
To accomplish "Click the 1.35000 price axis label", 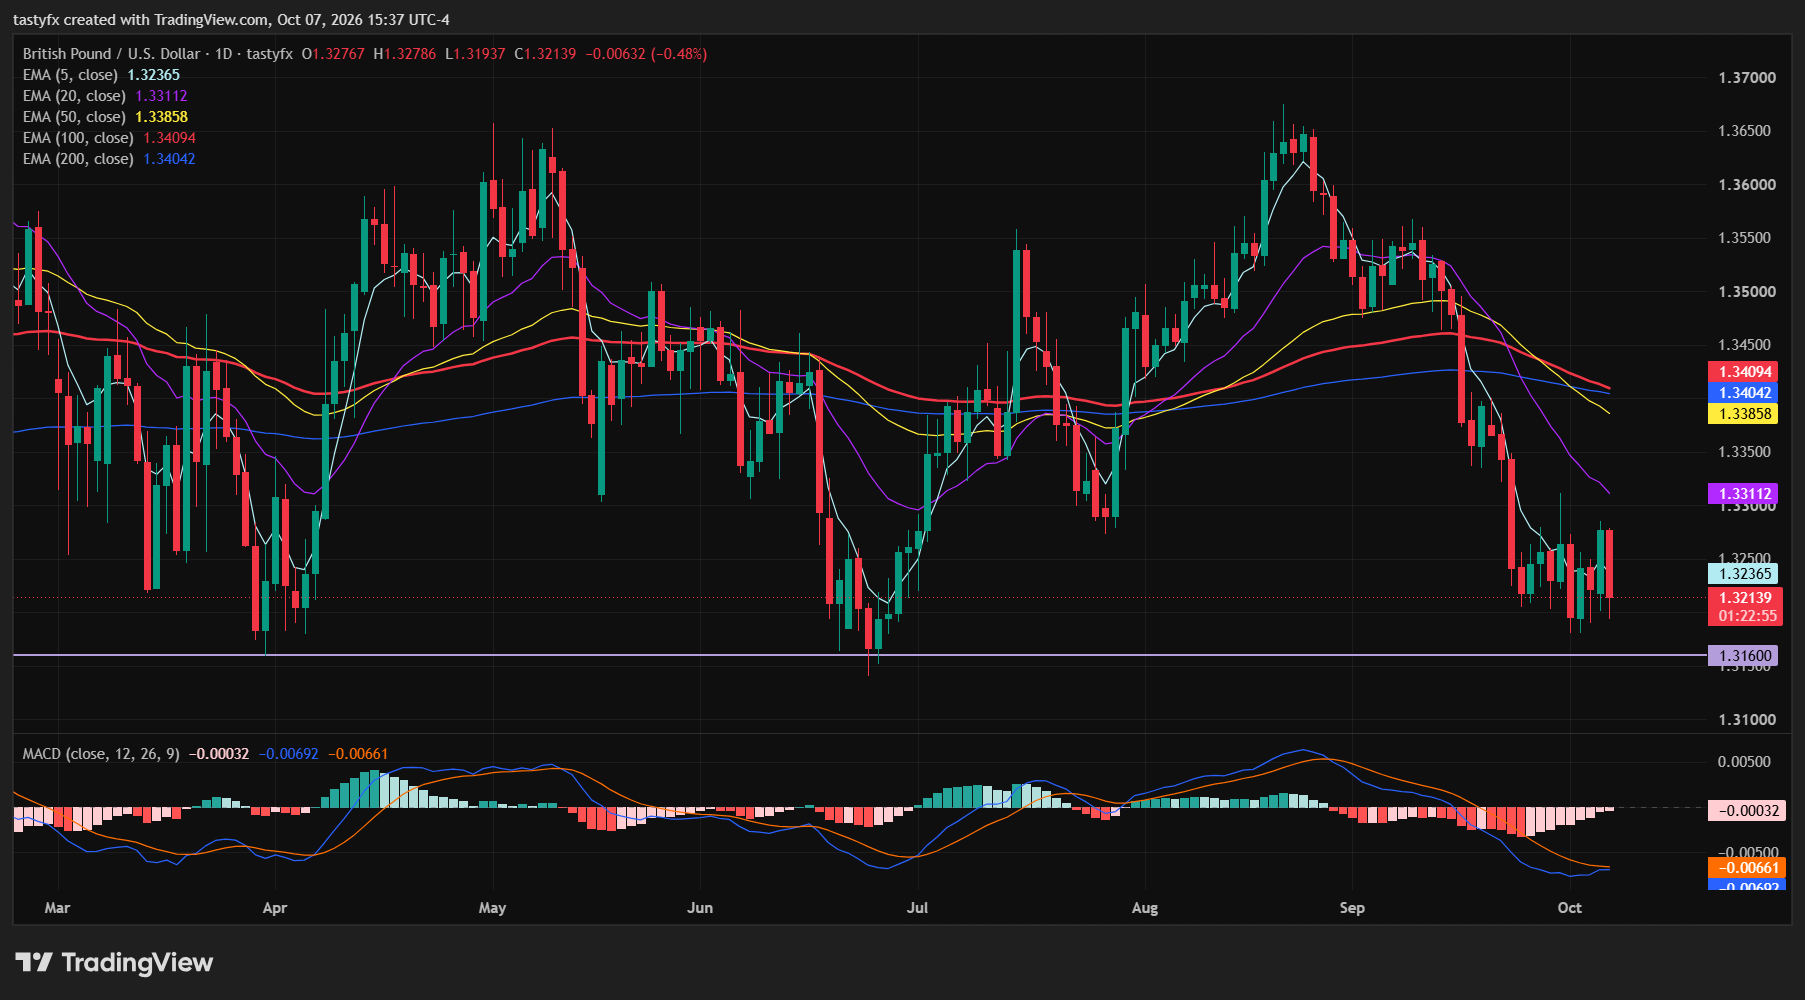I will point(1747,292).
